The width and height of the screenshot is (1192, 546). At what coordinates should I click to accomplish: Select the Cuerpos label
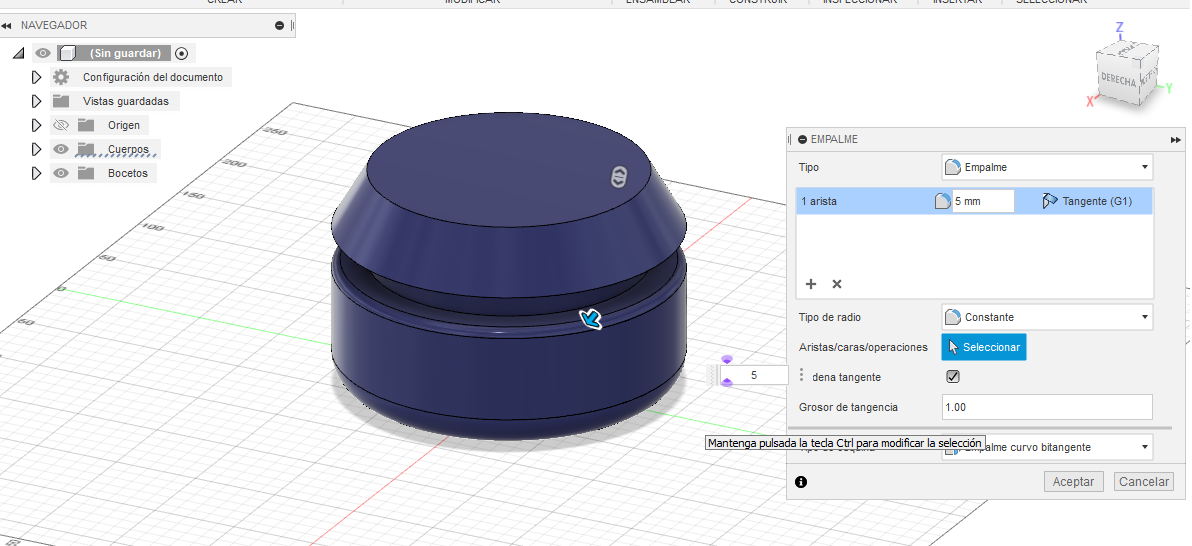(128, 149)
